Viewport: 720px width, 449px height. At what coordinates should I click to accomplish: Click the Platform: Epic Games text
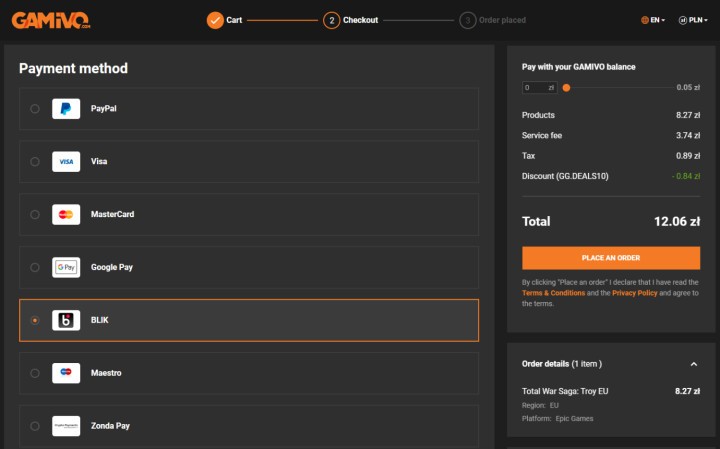pos(557,419)
